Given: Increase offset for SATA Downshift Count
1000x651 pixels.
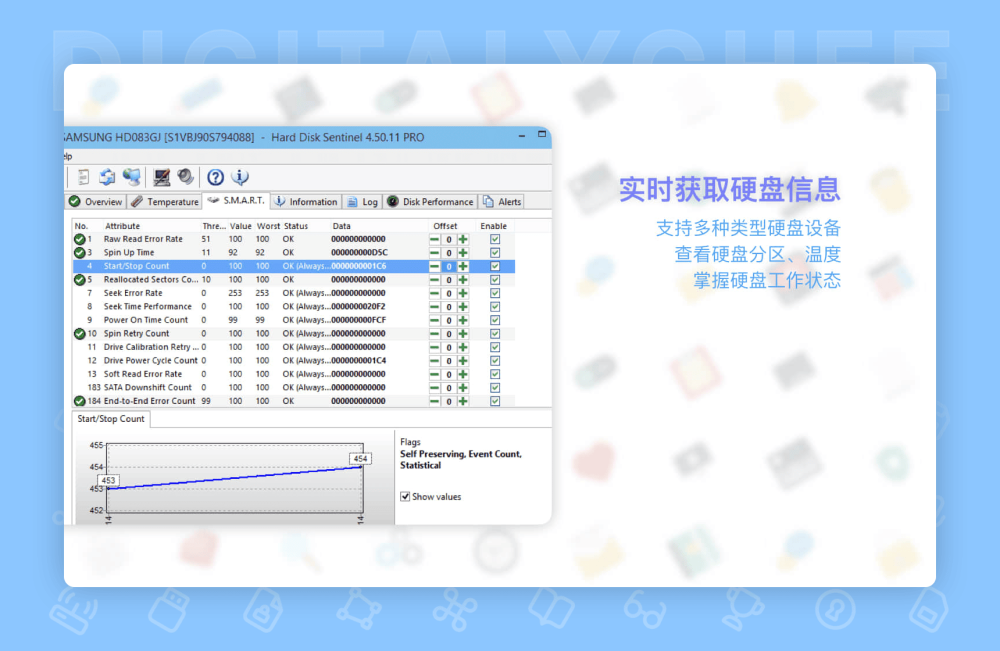Looking at the screenshot, I should pyautogui.click(x=463, y=388).
